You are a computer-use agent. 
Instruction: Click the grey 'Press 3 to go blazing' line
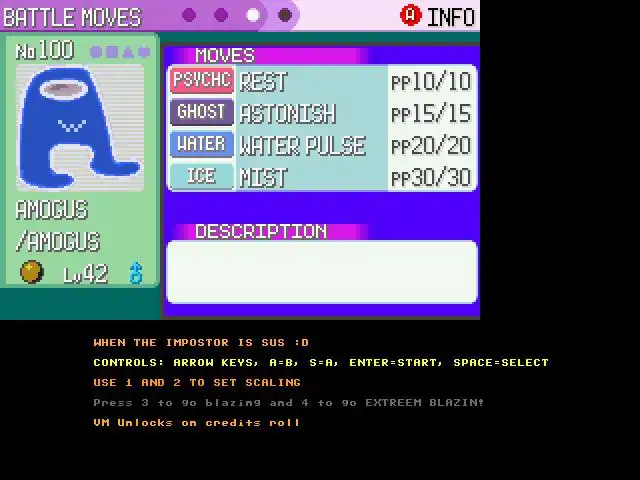click(x=289, y=403)
